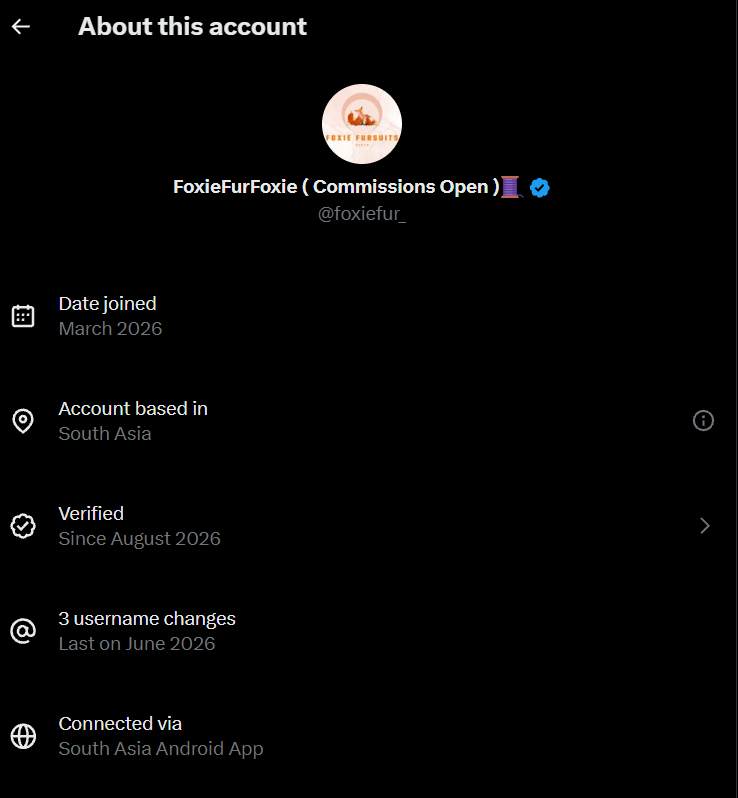Screen dimensions: 738x798
Task: Expand Verified details with chevron arrow
Action: (x=704, y=526)
